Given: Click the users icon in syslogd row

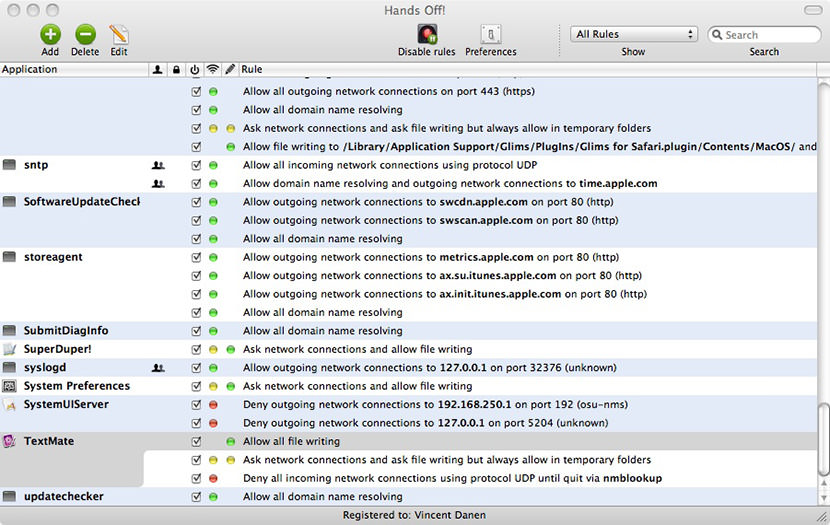Looking at the screenshot, I should point(158,368).
